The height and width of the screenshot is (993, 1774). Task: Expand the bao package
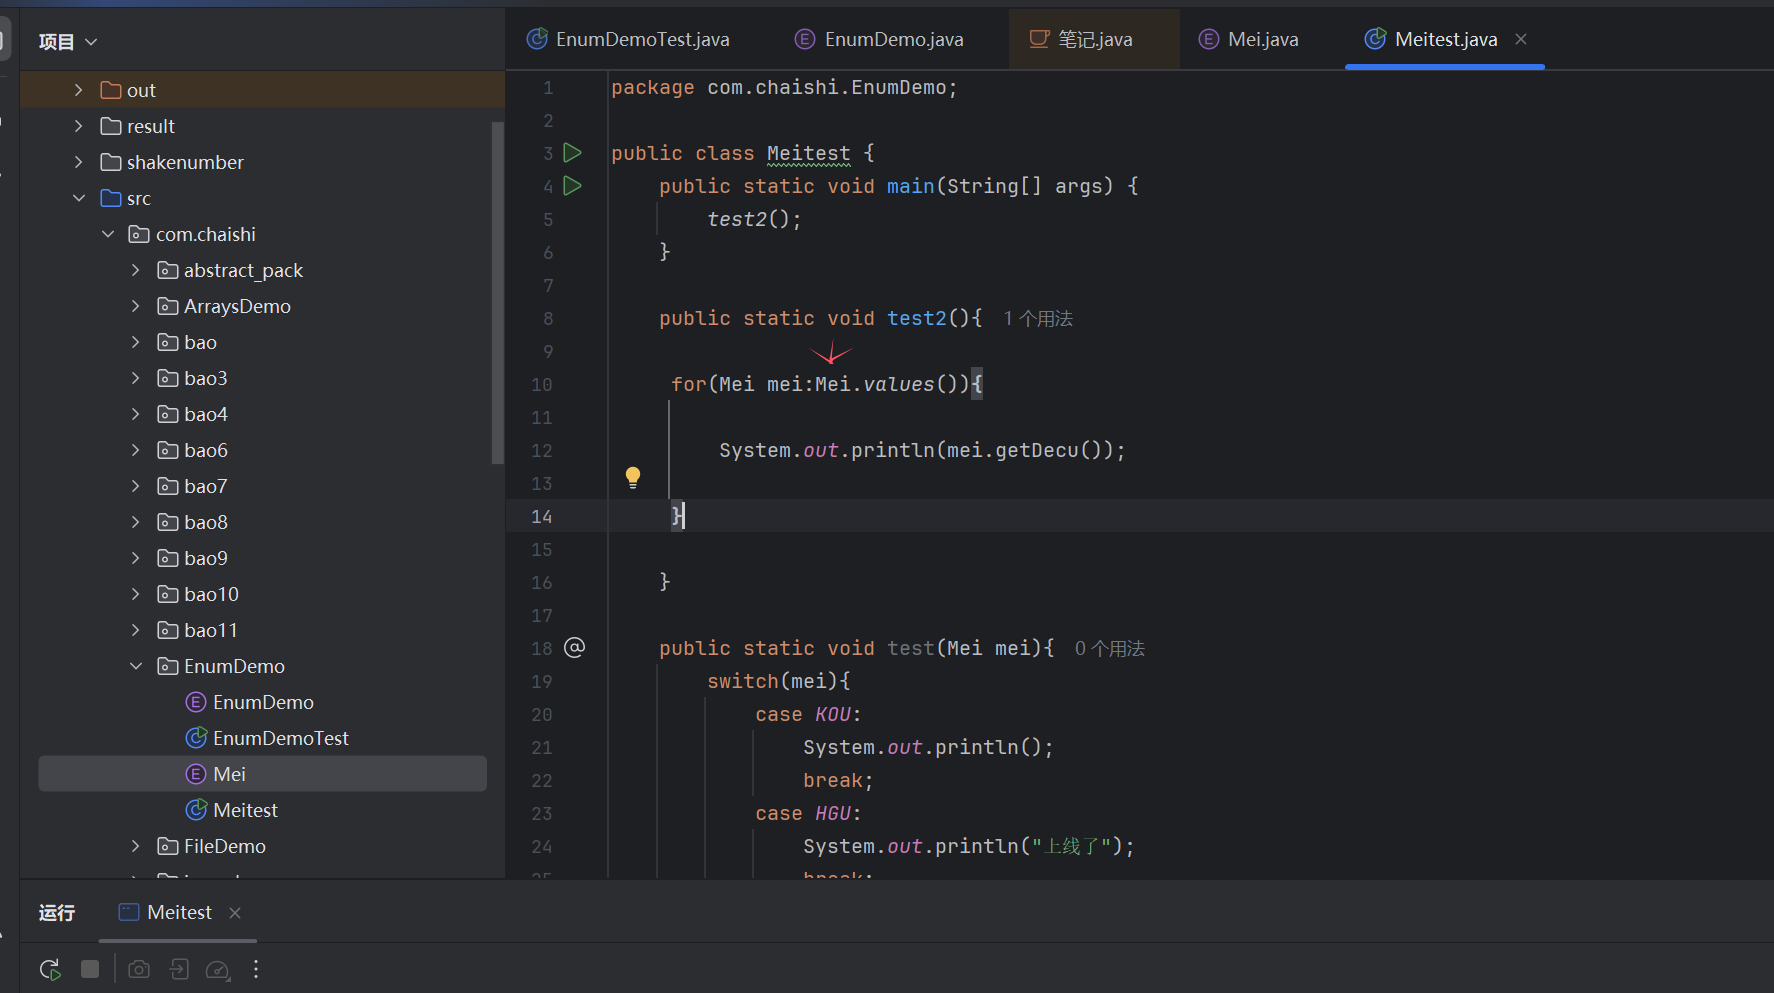pyautogui.click(x=136, y=342)
